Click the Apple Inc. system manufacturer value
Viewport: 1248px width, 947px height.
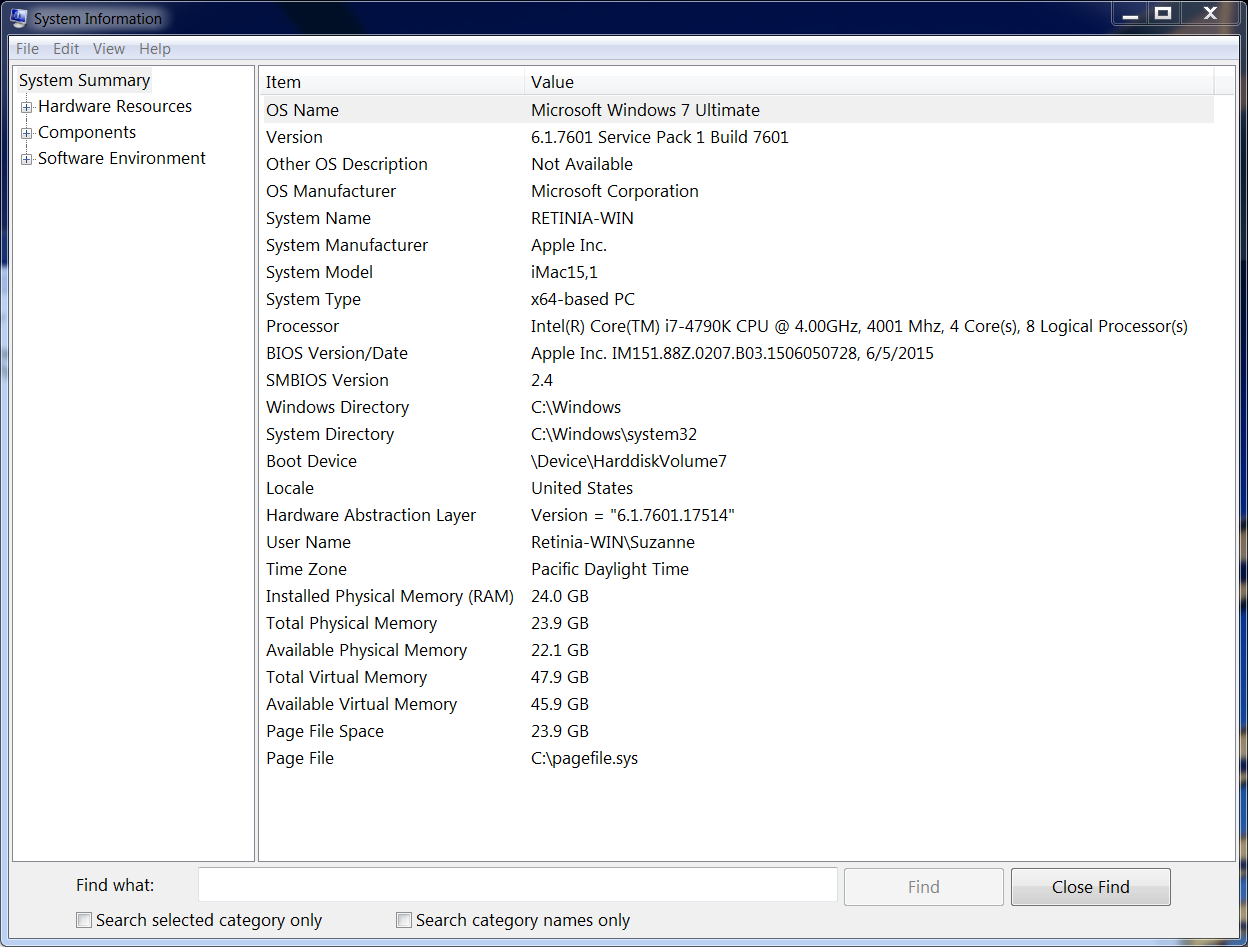(569, 245)
